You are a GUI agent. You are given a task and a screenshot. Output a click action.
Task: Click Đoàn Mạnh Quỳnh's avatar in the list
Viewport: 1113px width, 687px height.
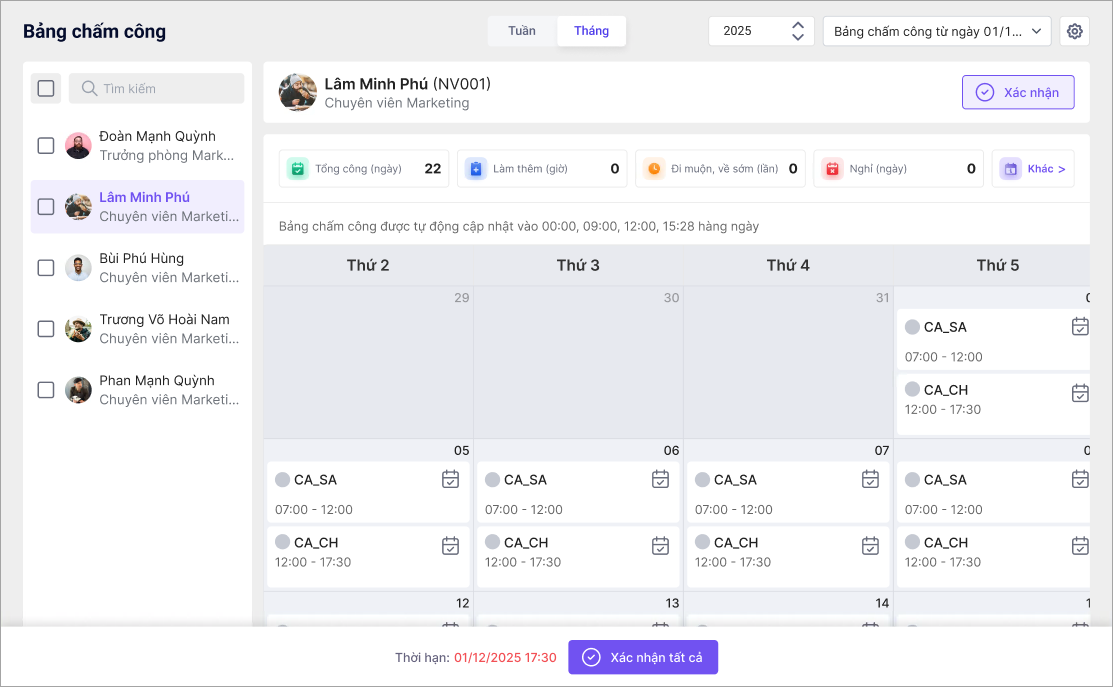pyautogui.click(x=78, y=145)
